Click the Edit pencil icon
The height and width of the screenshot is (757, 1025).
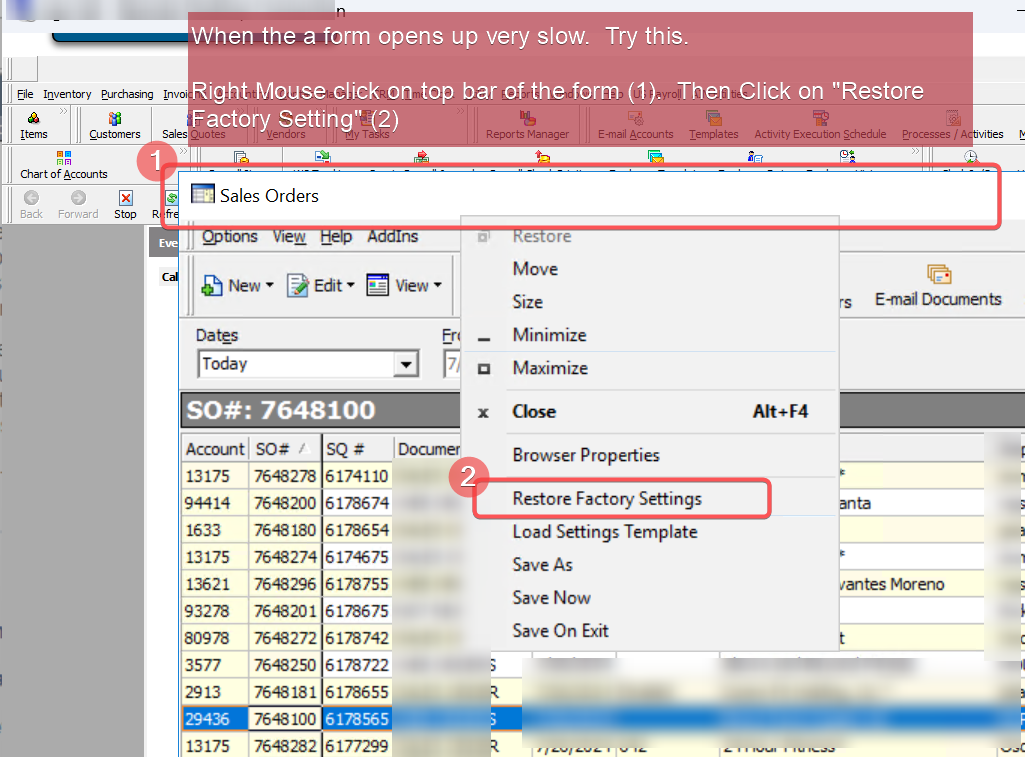(298, 285)
